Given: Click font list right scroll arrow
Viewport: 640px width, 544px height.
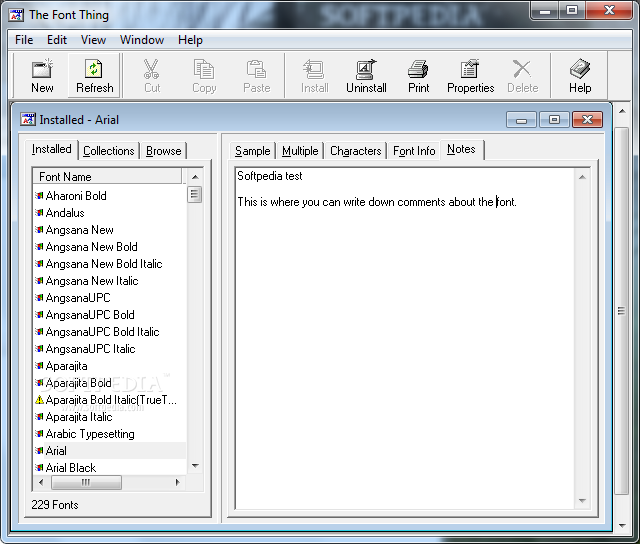Looking at the screenshot, I should (x=177, y=482).
